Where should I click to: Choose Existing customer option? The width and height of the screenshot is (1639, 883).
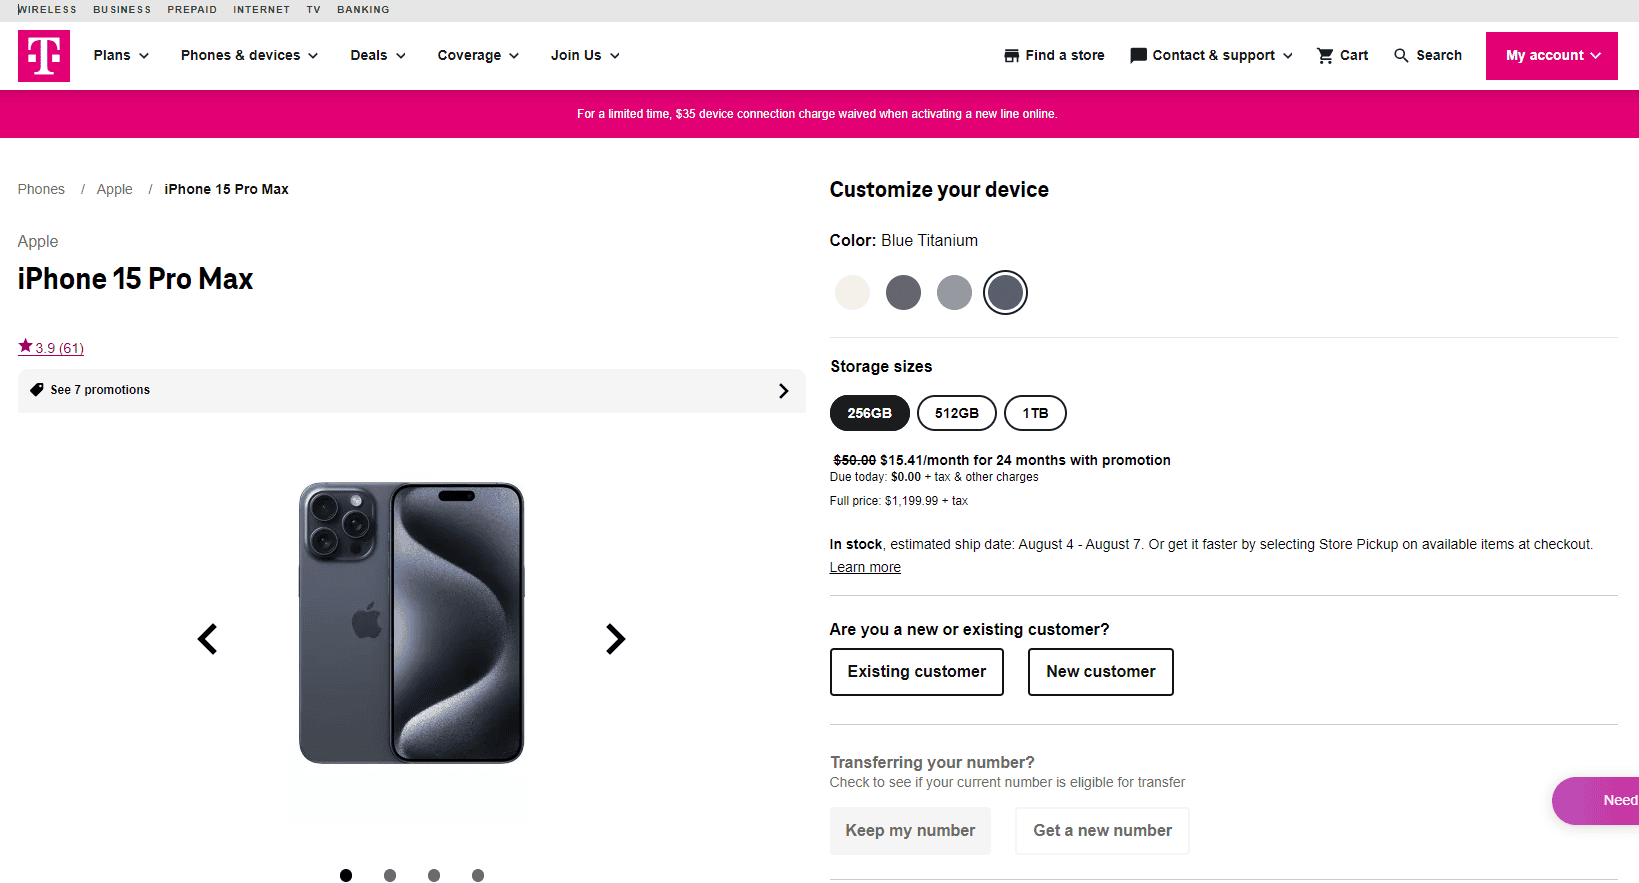tap(916, 672)
